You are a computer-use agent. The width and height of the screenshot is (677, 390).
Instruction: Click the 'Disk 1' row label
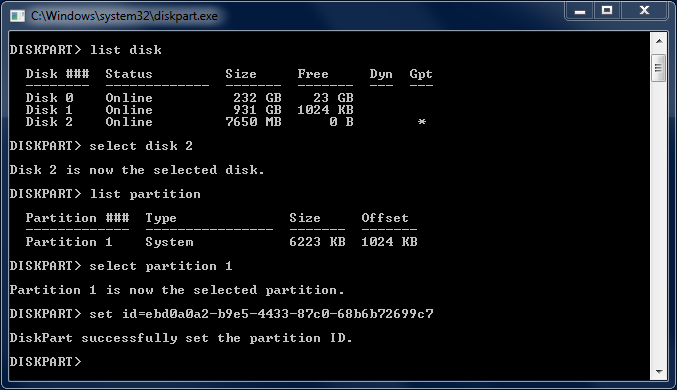(x=49, y=110)
